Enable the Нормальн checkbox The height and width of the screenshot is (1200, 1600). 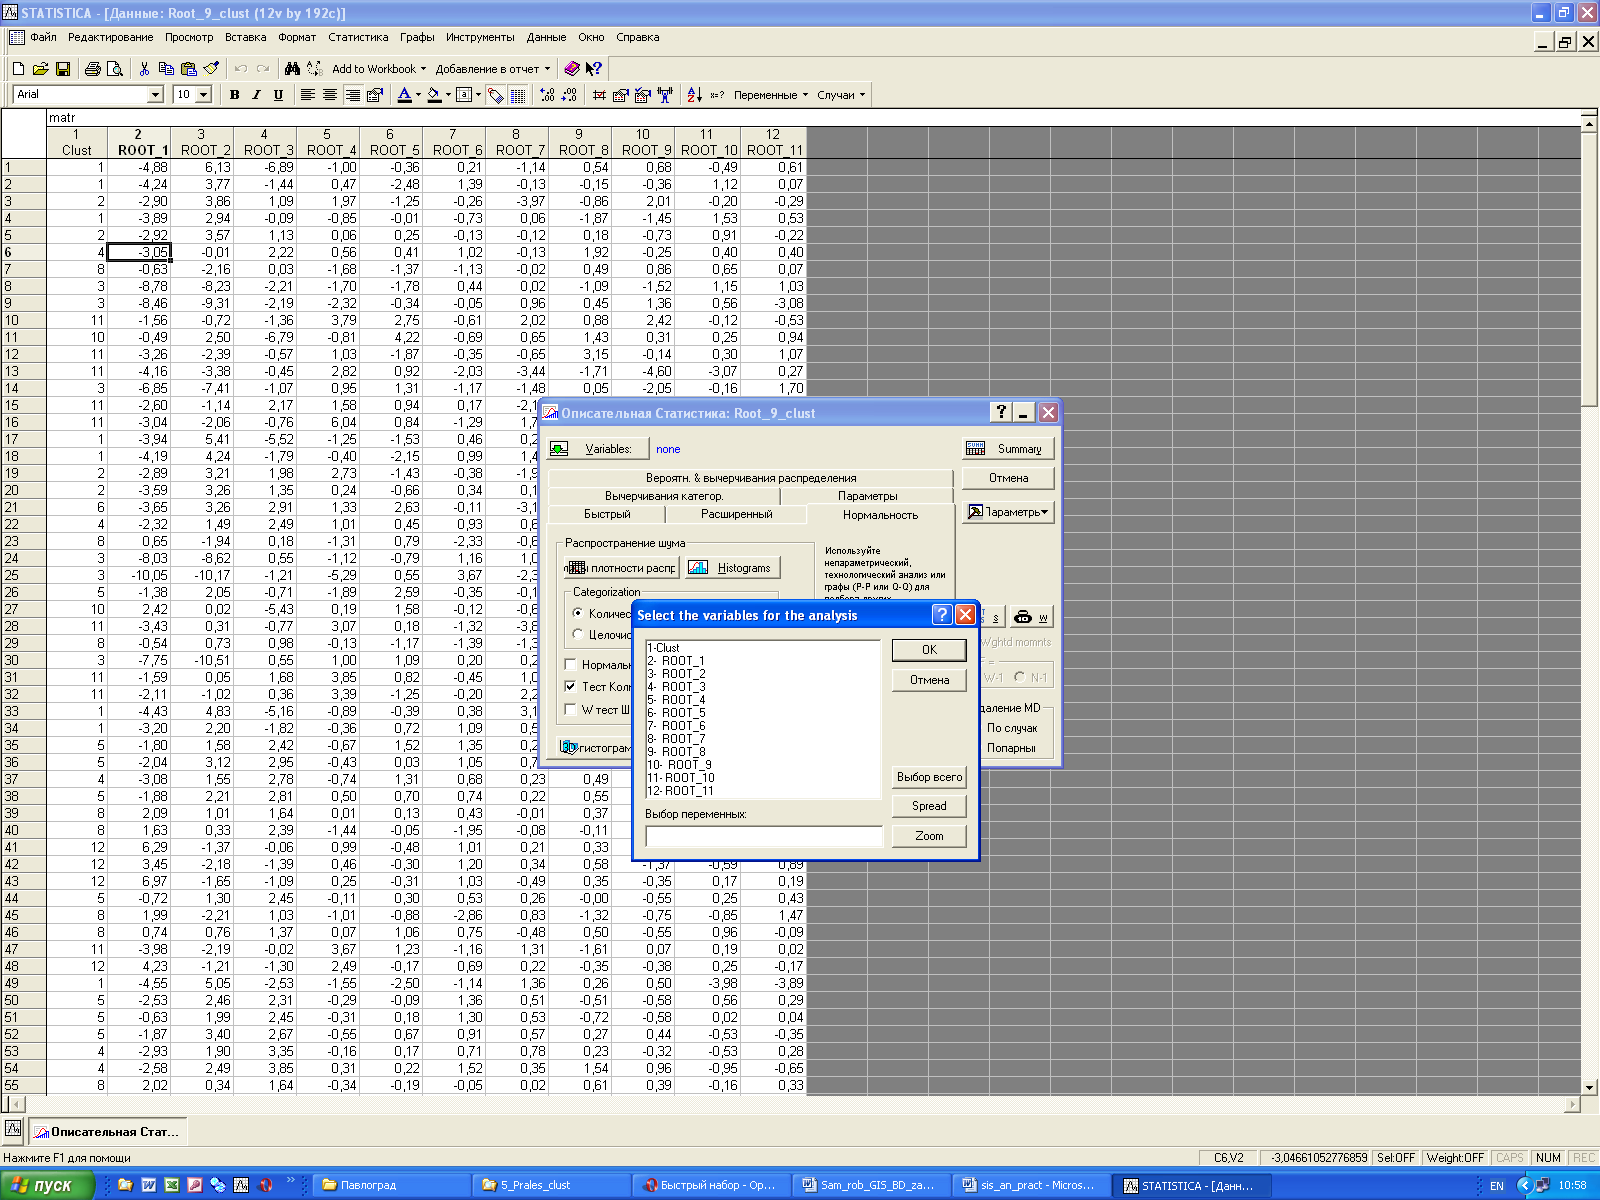(x=570, y=664)
